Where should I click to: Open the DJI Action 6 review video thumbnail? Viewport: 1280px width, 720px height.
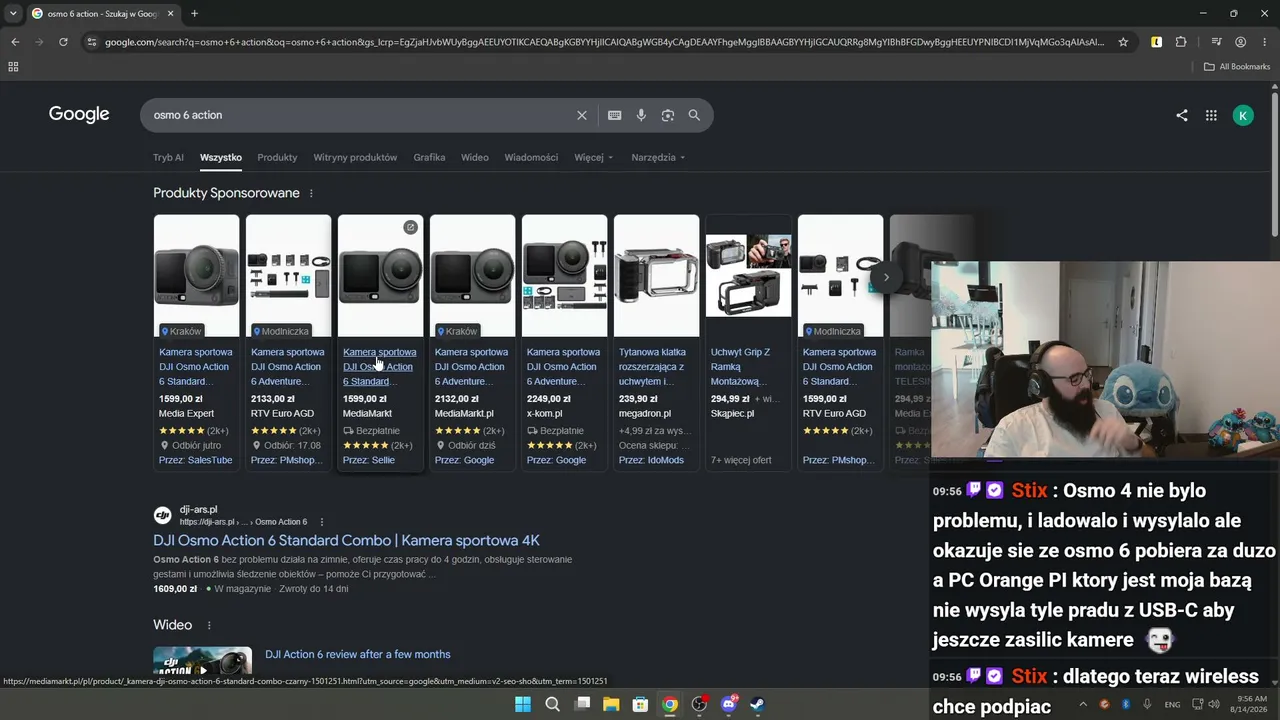(x=202, y=662)
